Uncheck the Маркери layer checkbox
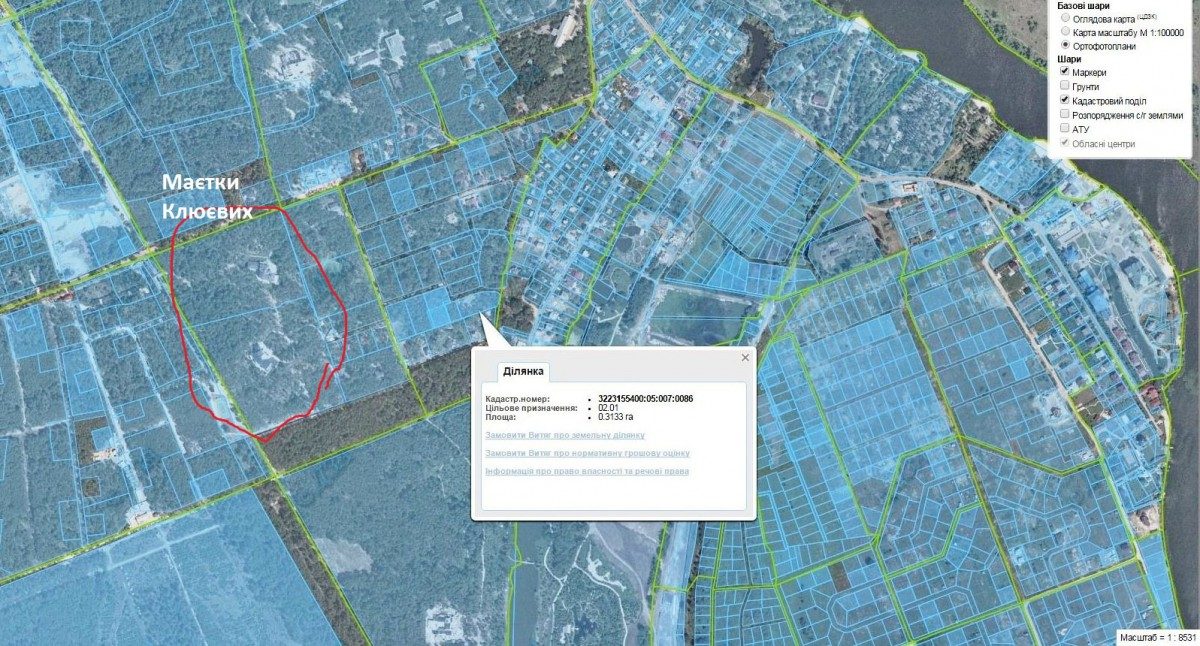Image resolution: width=1200 pixels, height=646 pixels. (x=1066, y=72)
